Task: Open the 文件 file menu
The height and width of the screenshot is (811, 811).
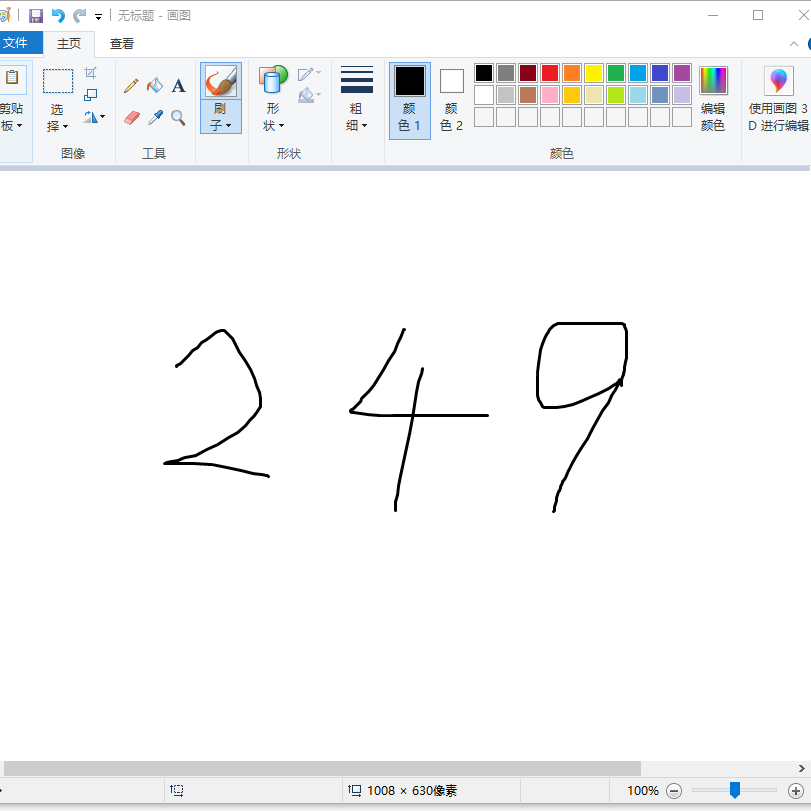Action: 18,43
